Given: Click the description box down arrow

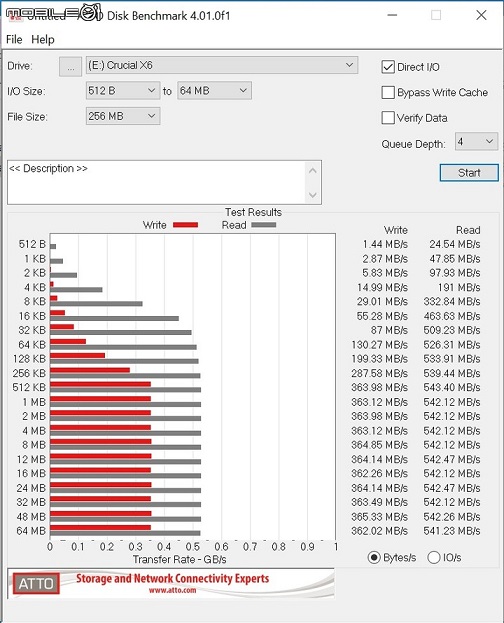Looking at the screenshot, I should coord(313,195).
